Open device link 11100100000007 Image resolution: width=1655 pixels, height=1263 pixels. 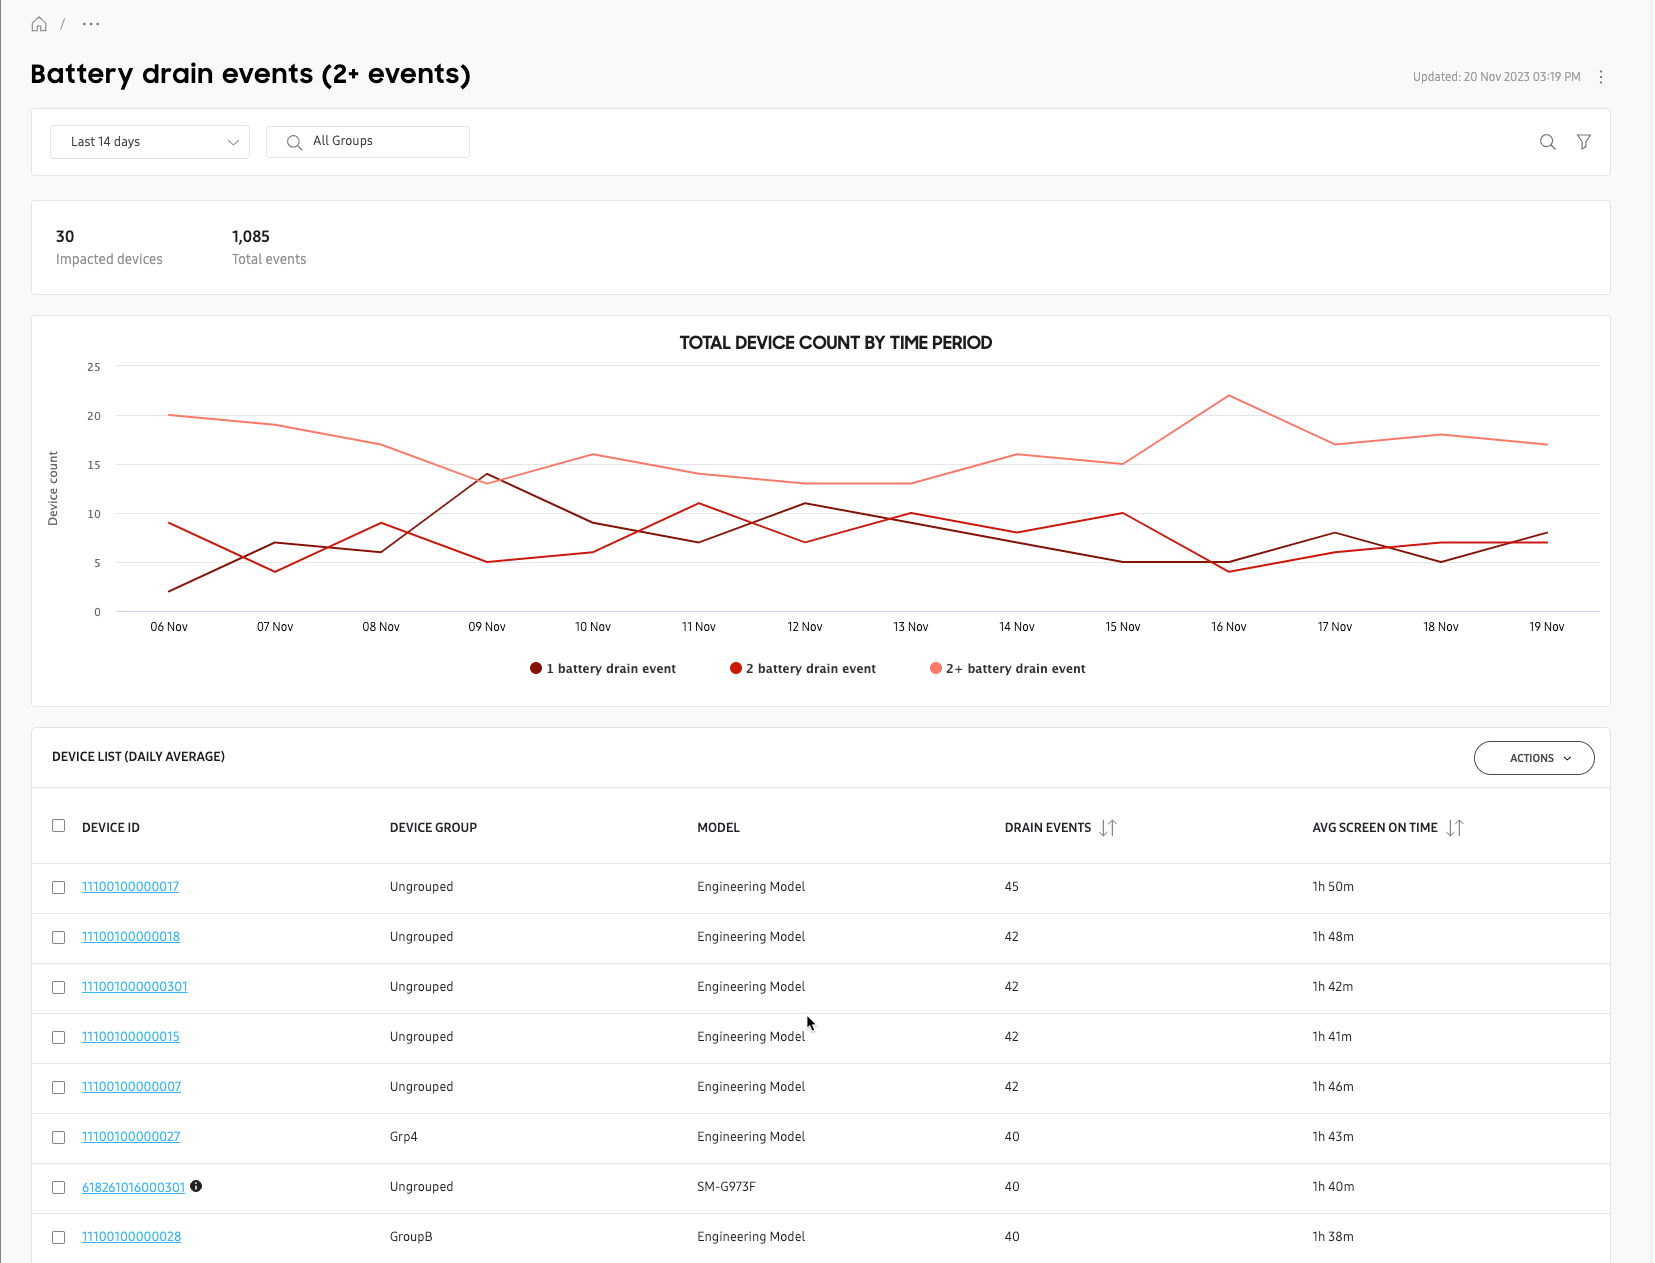(131, 1087)
